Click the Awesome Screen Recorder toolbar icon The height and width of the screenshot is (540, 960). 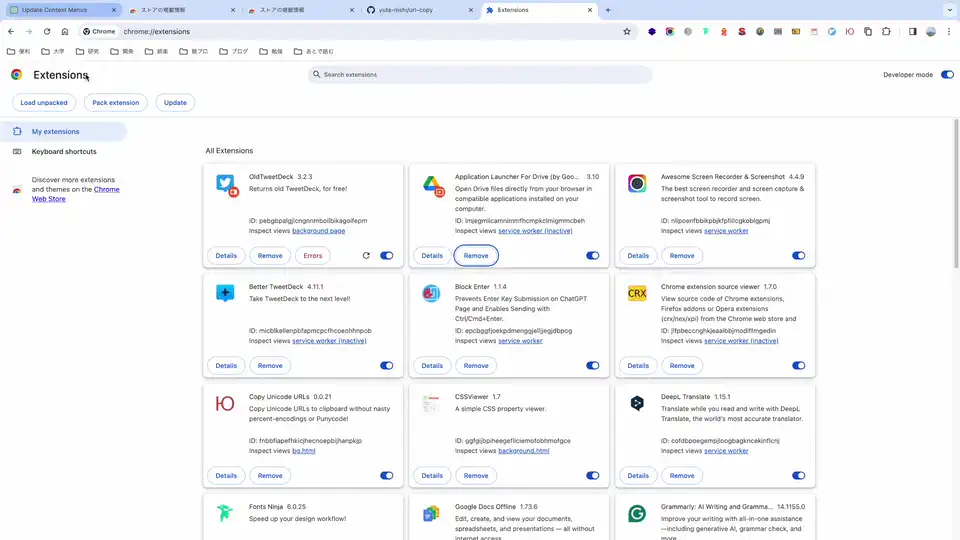[x=670, y=32]
